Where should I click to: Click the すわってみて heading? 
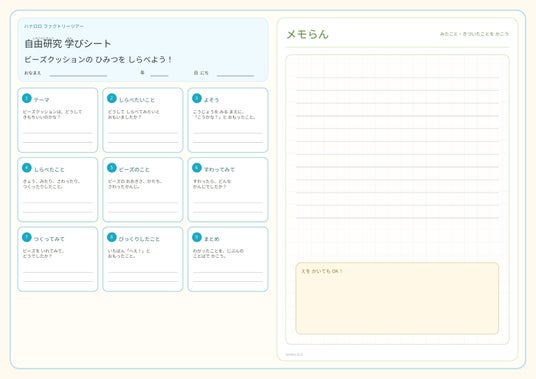(x=219, y=170)
